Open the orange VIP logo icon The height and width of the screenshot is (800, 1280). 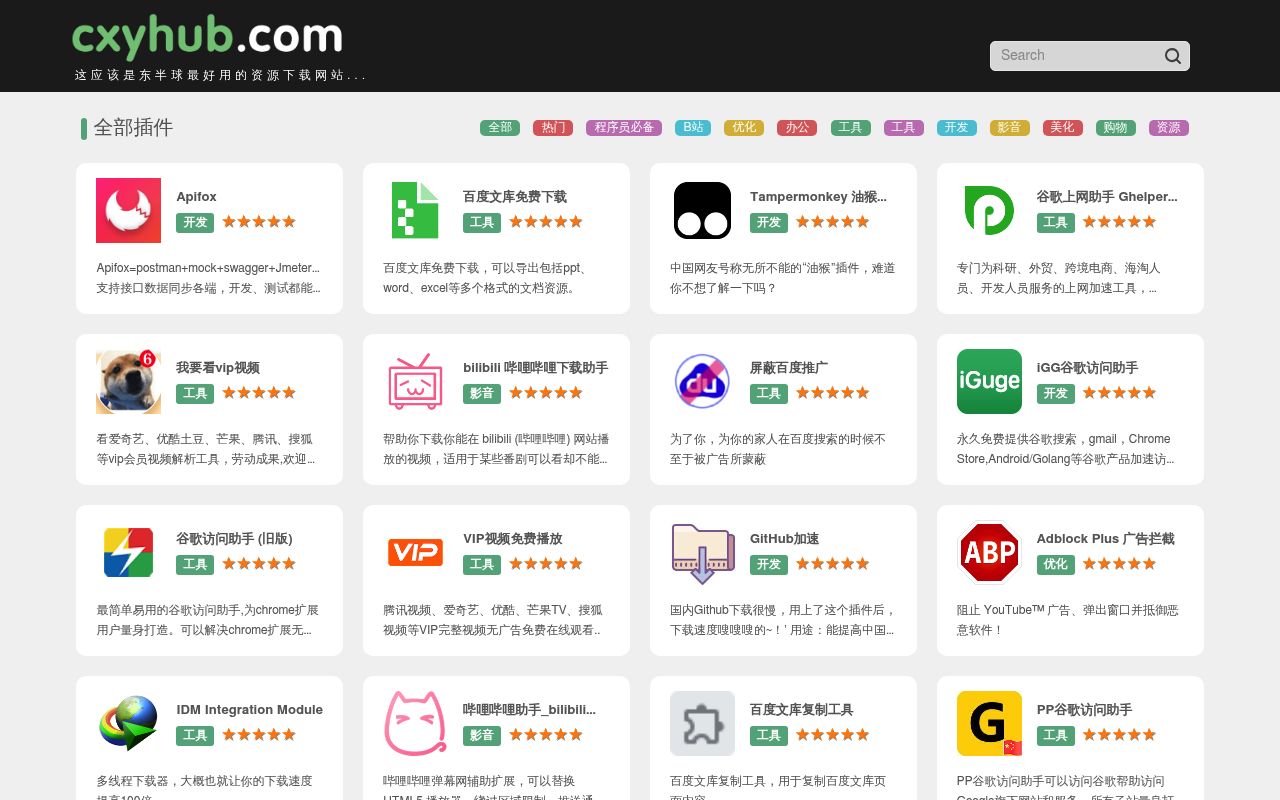point(415,552)
